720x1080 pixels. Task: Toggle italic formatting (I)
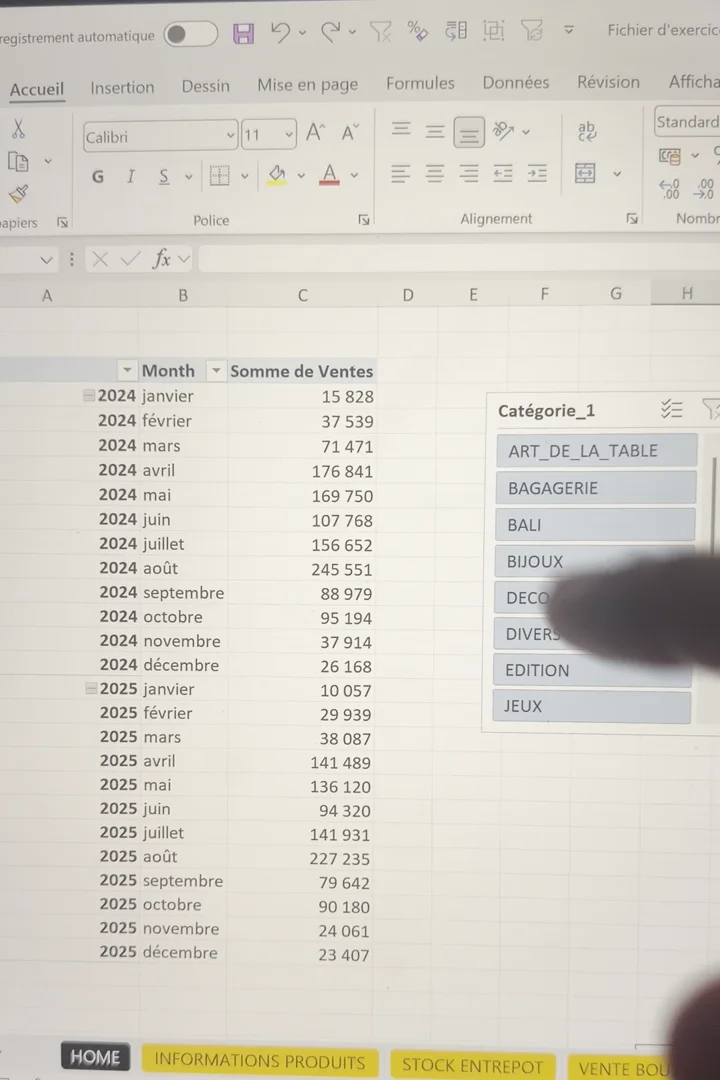pos(131,177)
